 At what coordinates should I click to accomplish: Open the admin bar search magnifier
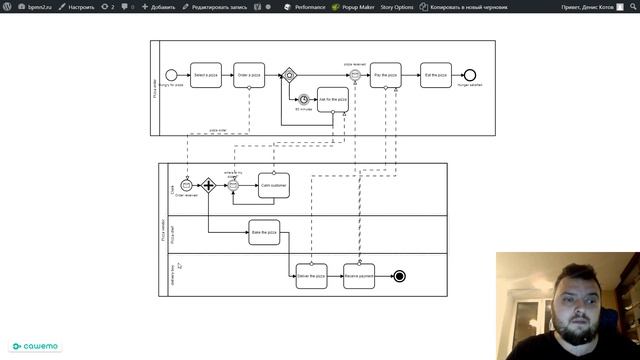click(x=633, y=7)
